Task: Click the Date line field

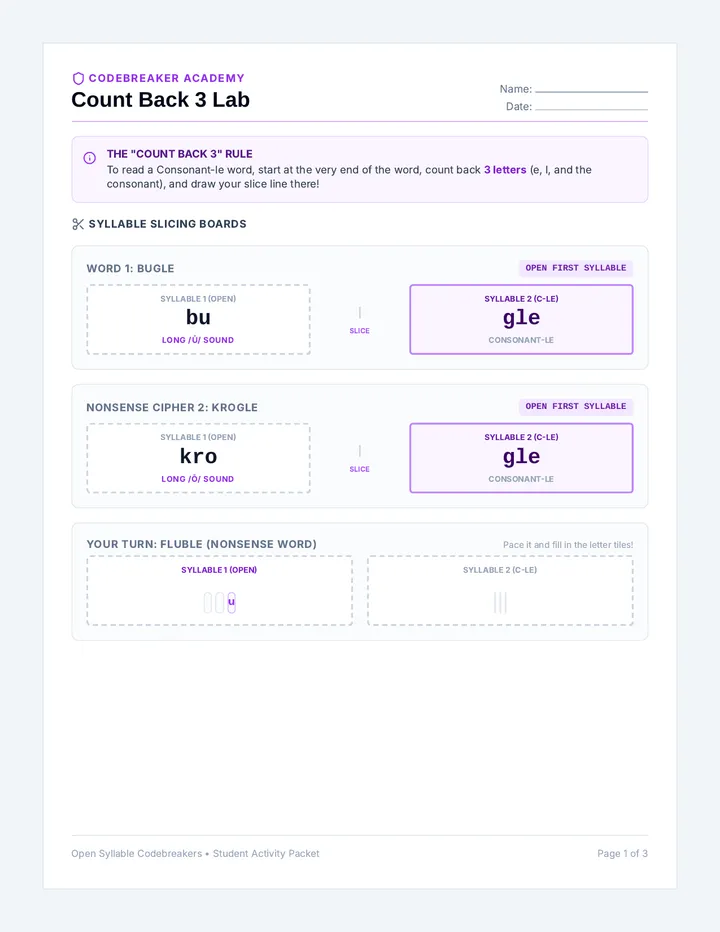Action: click(592, 107)
